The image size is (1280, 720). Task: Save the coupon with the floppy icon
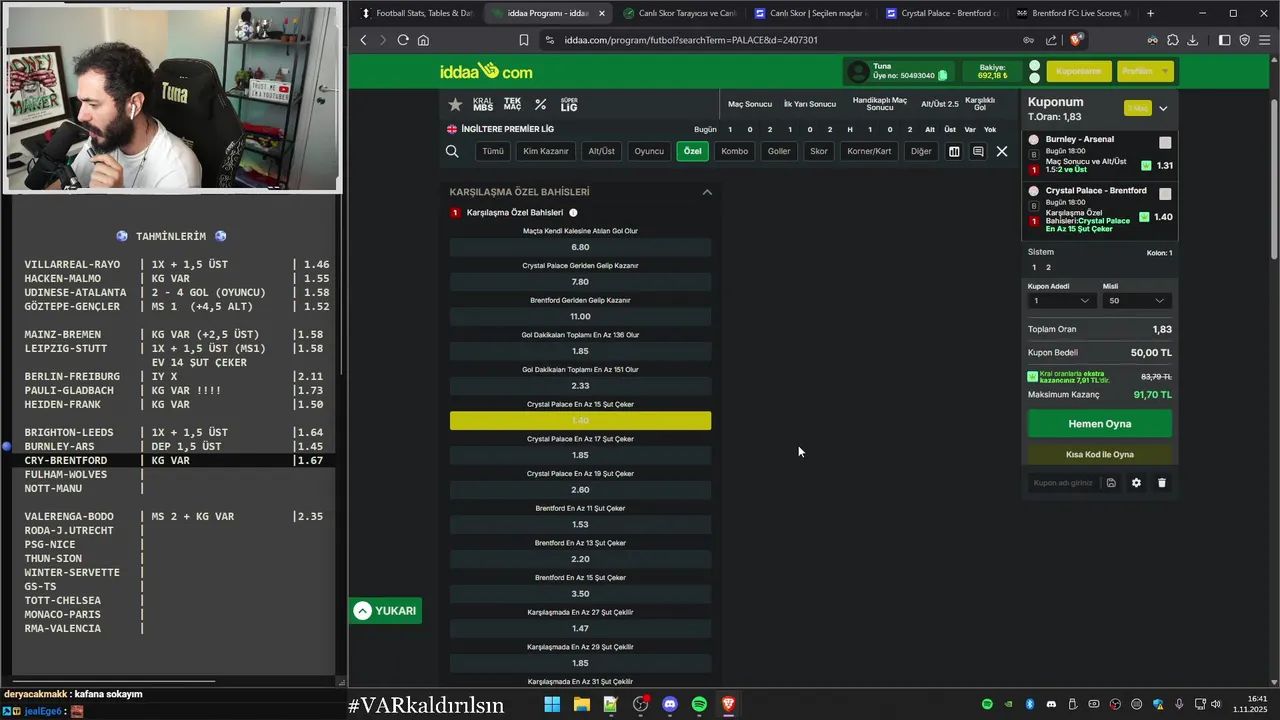tap(1111, 483)
